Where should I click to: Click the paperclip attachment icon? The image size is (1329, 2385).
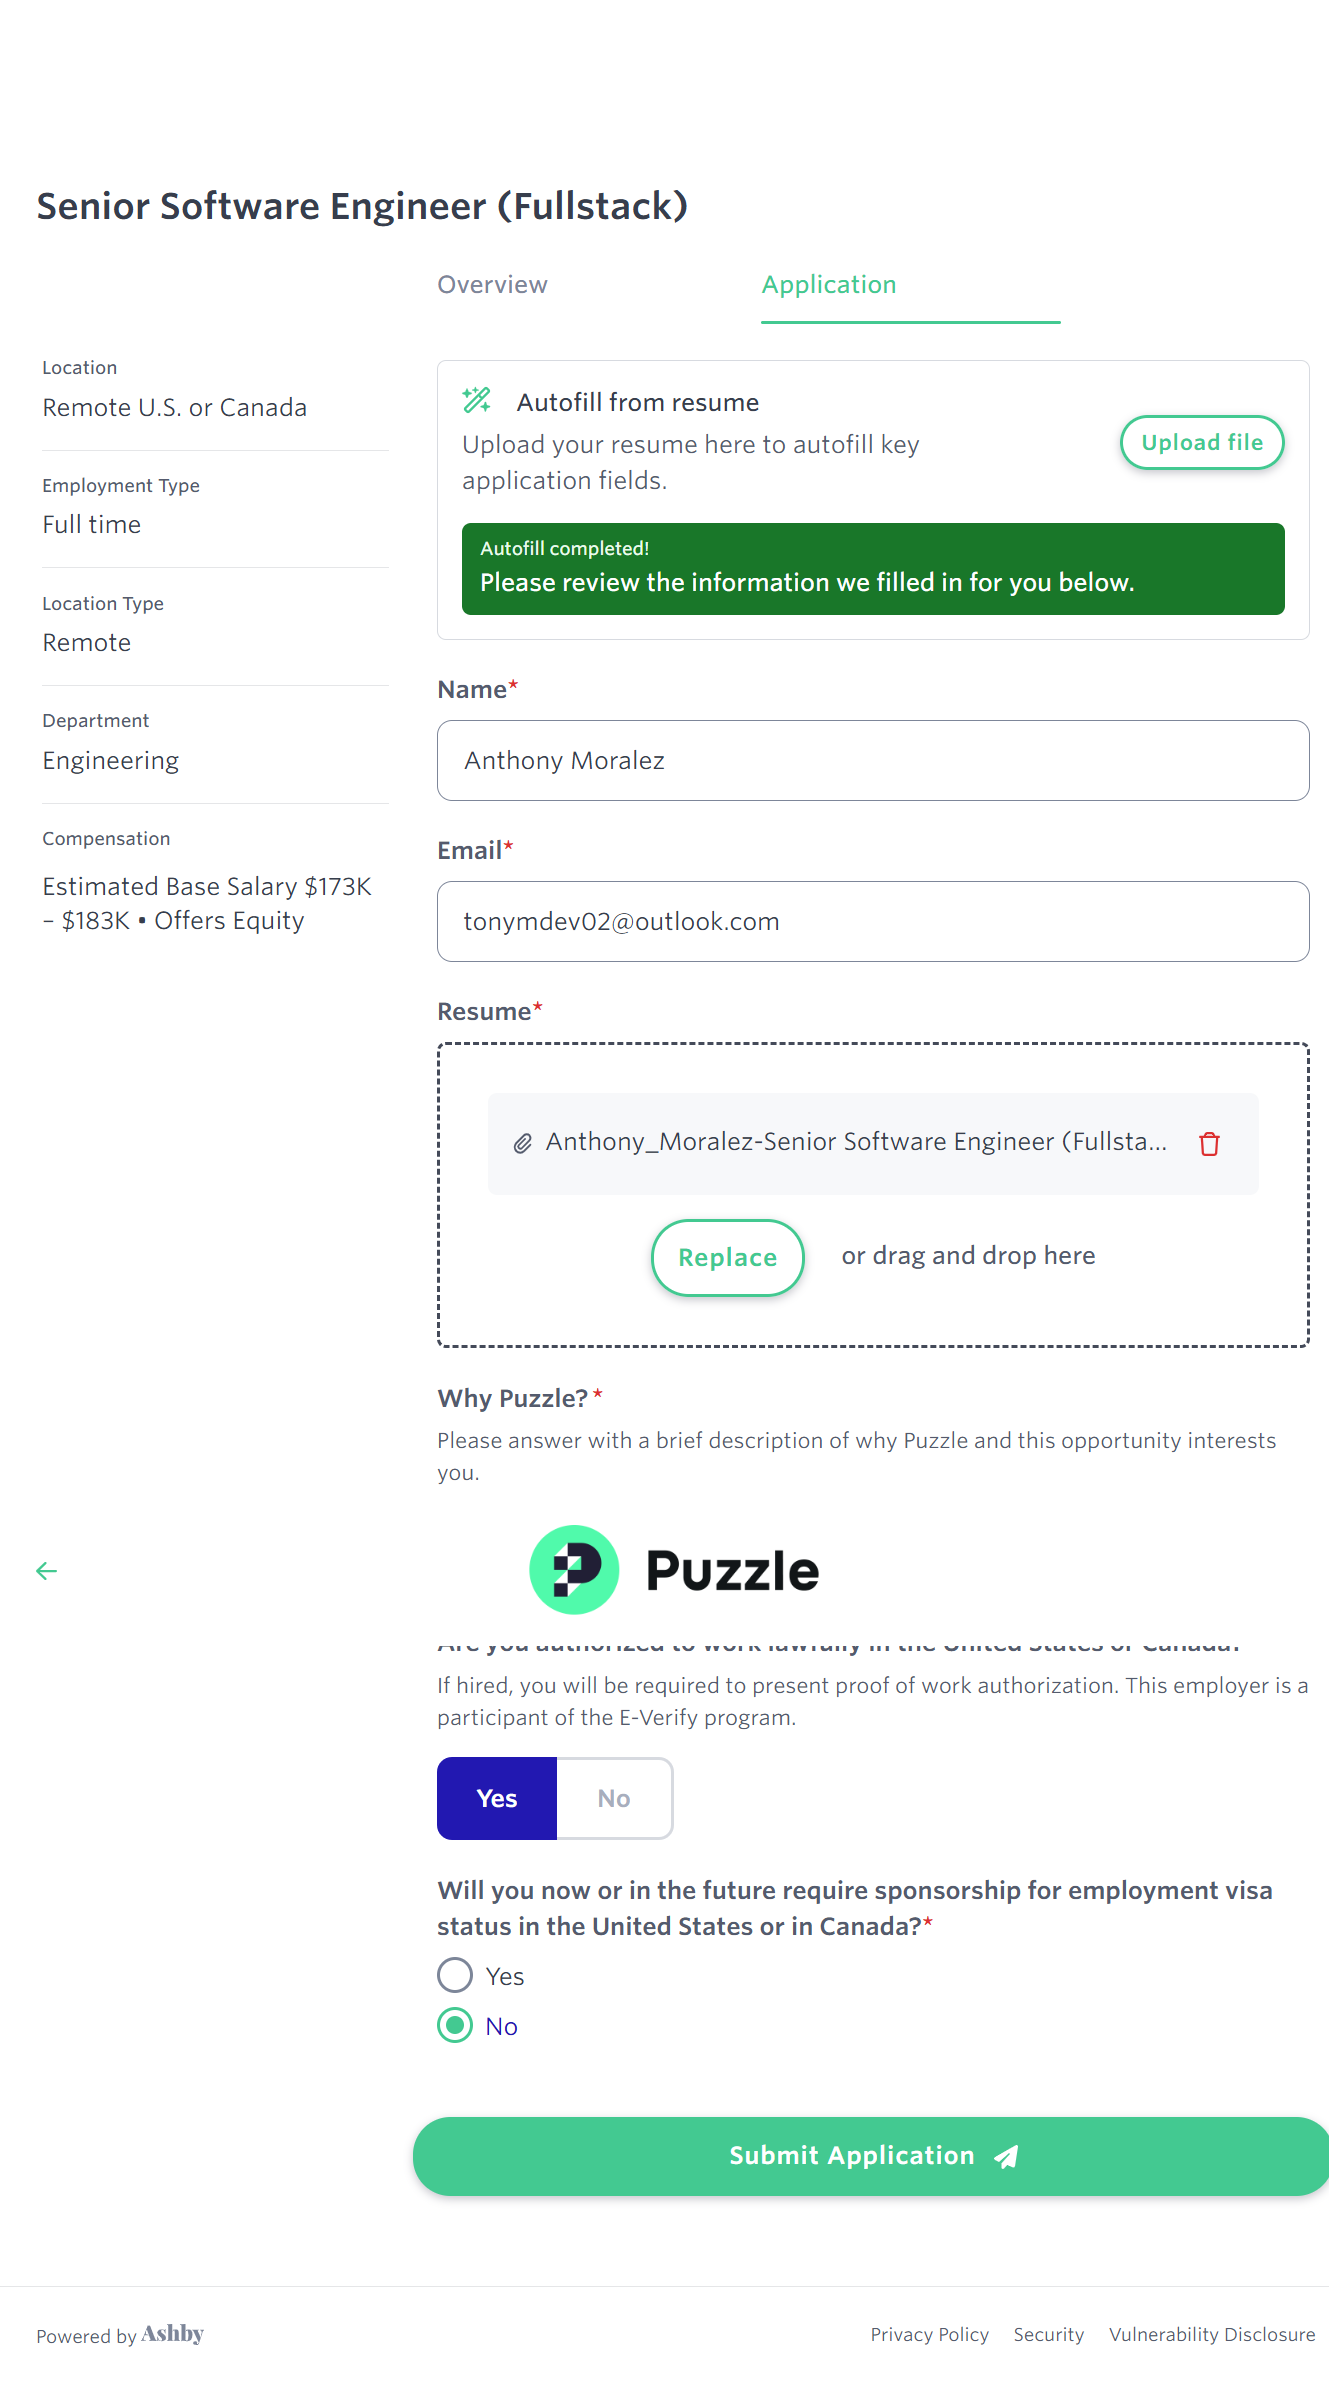pos(522,1143)
